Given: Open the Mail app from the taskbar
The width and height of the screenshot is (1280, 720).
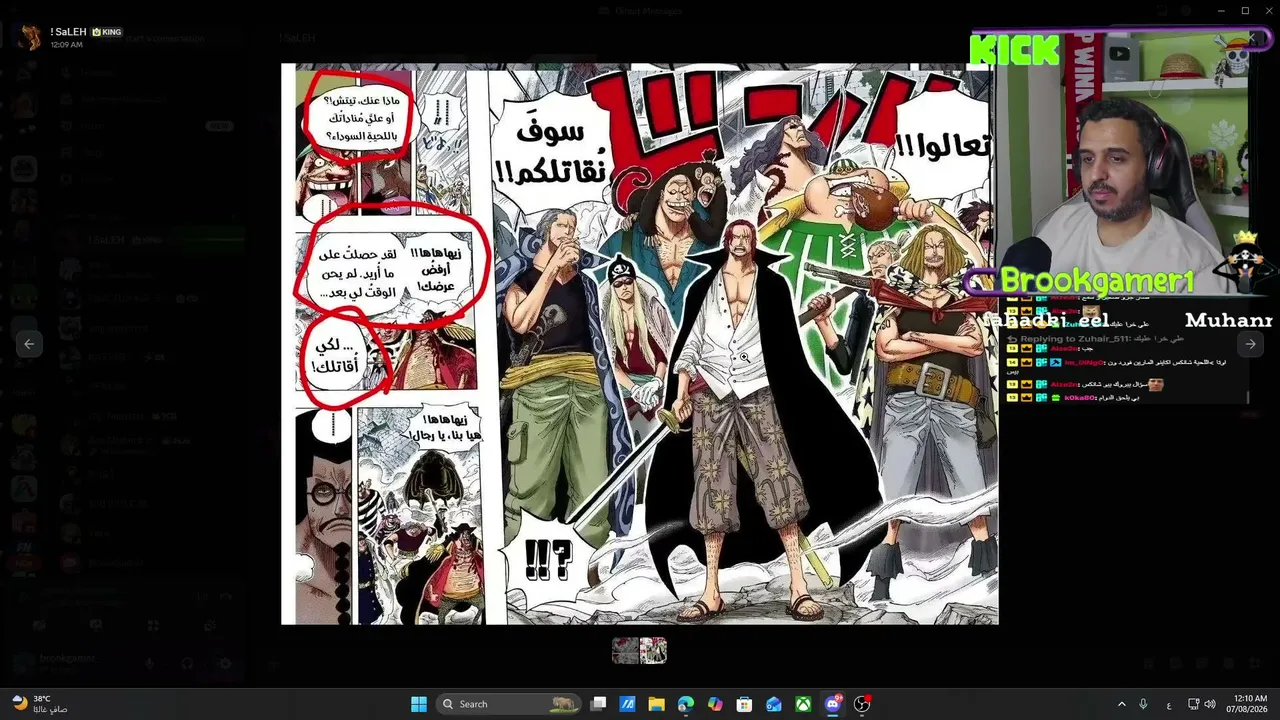Looking at the screenshot, I should (773, 704).
